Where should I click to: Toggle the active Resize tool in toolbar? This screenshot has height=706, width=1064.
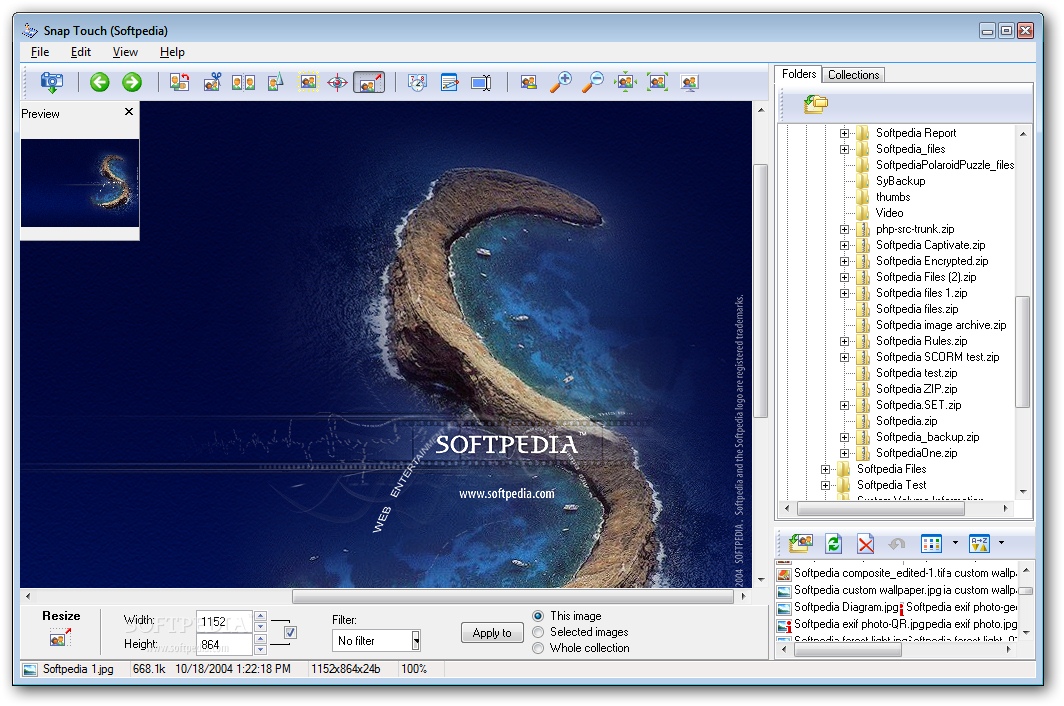[x=369, y=83]
